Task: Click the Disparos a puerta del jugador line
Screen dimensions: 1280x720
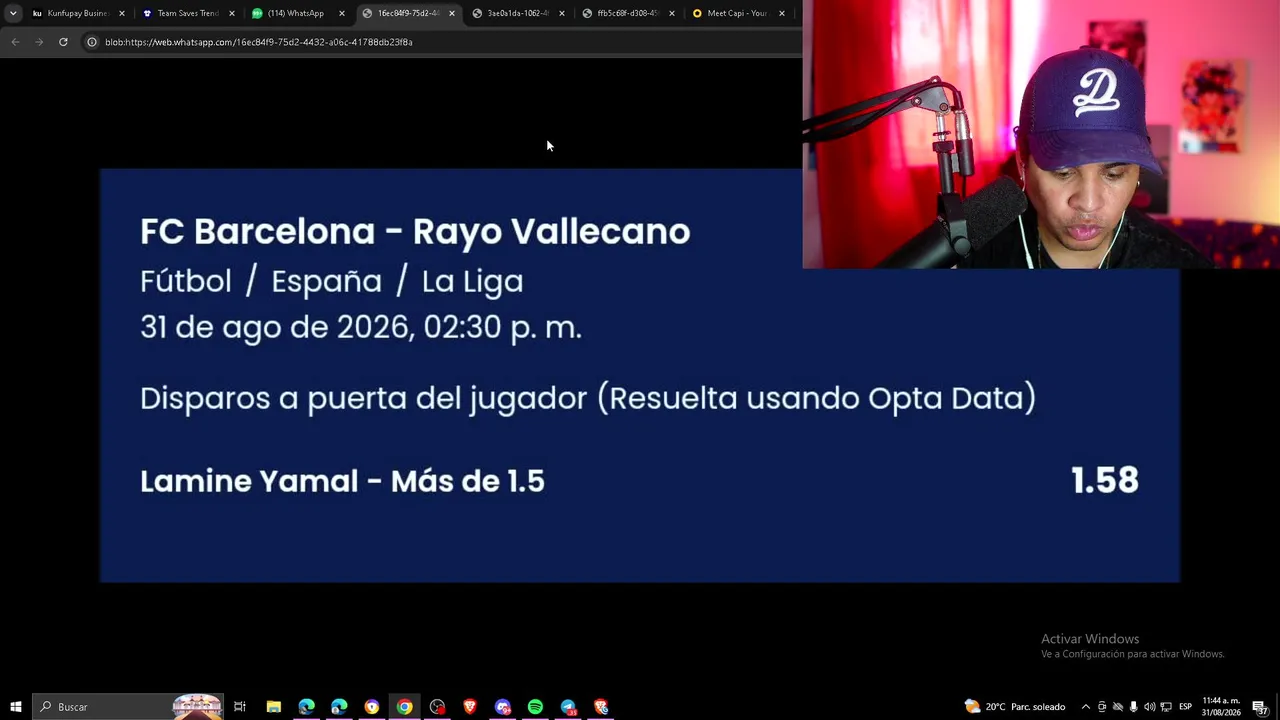Action: coord(588,398)
